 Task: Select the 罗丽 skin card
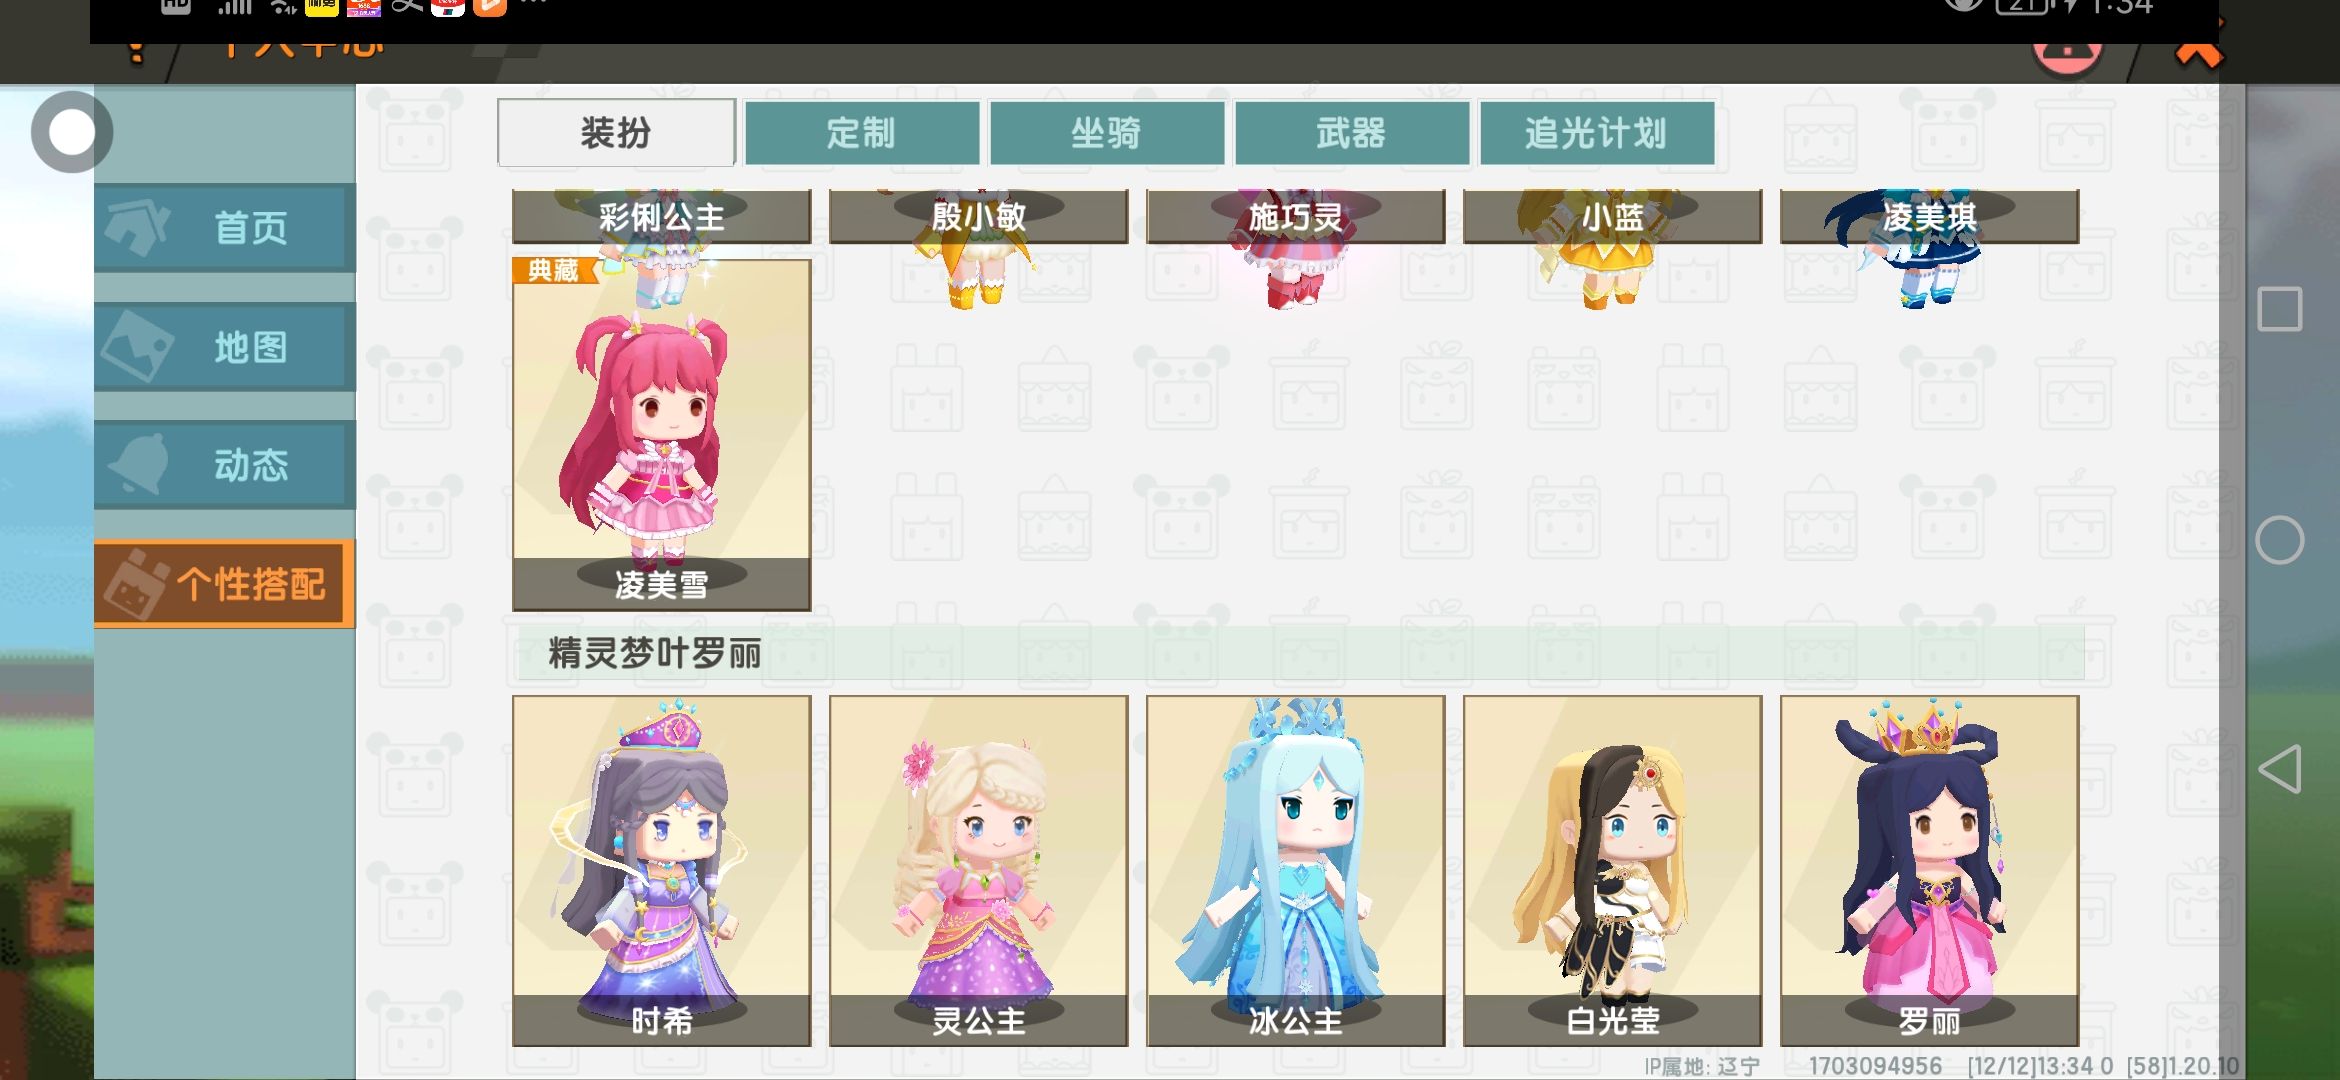click(1930, 871)
